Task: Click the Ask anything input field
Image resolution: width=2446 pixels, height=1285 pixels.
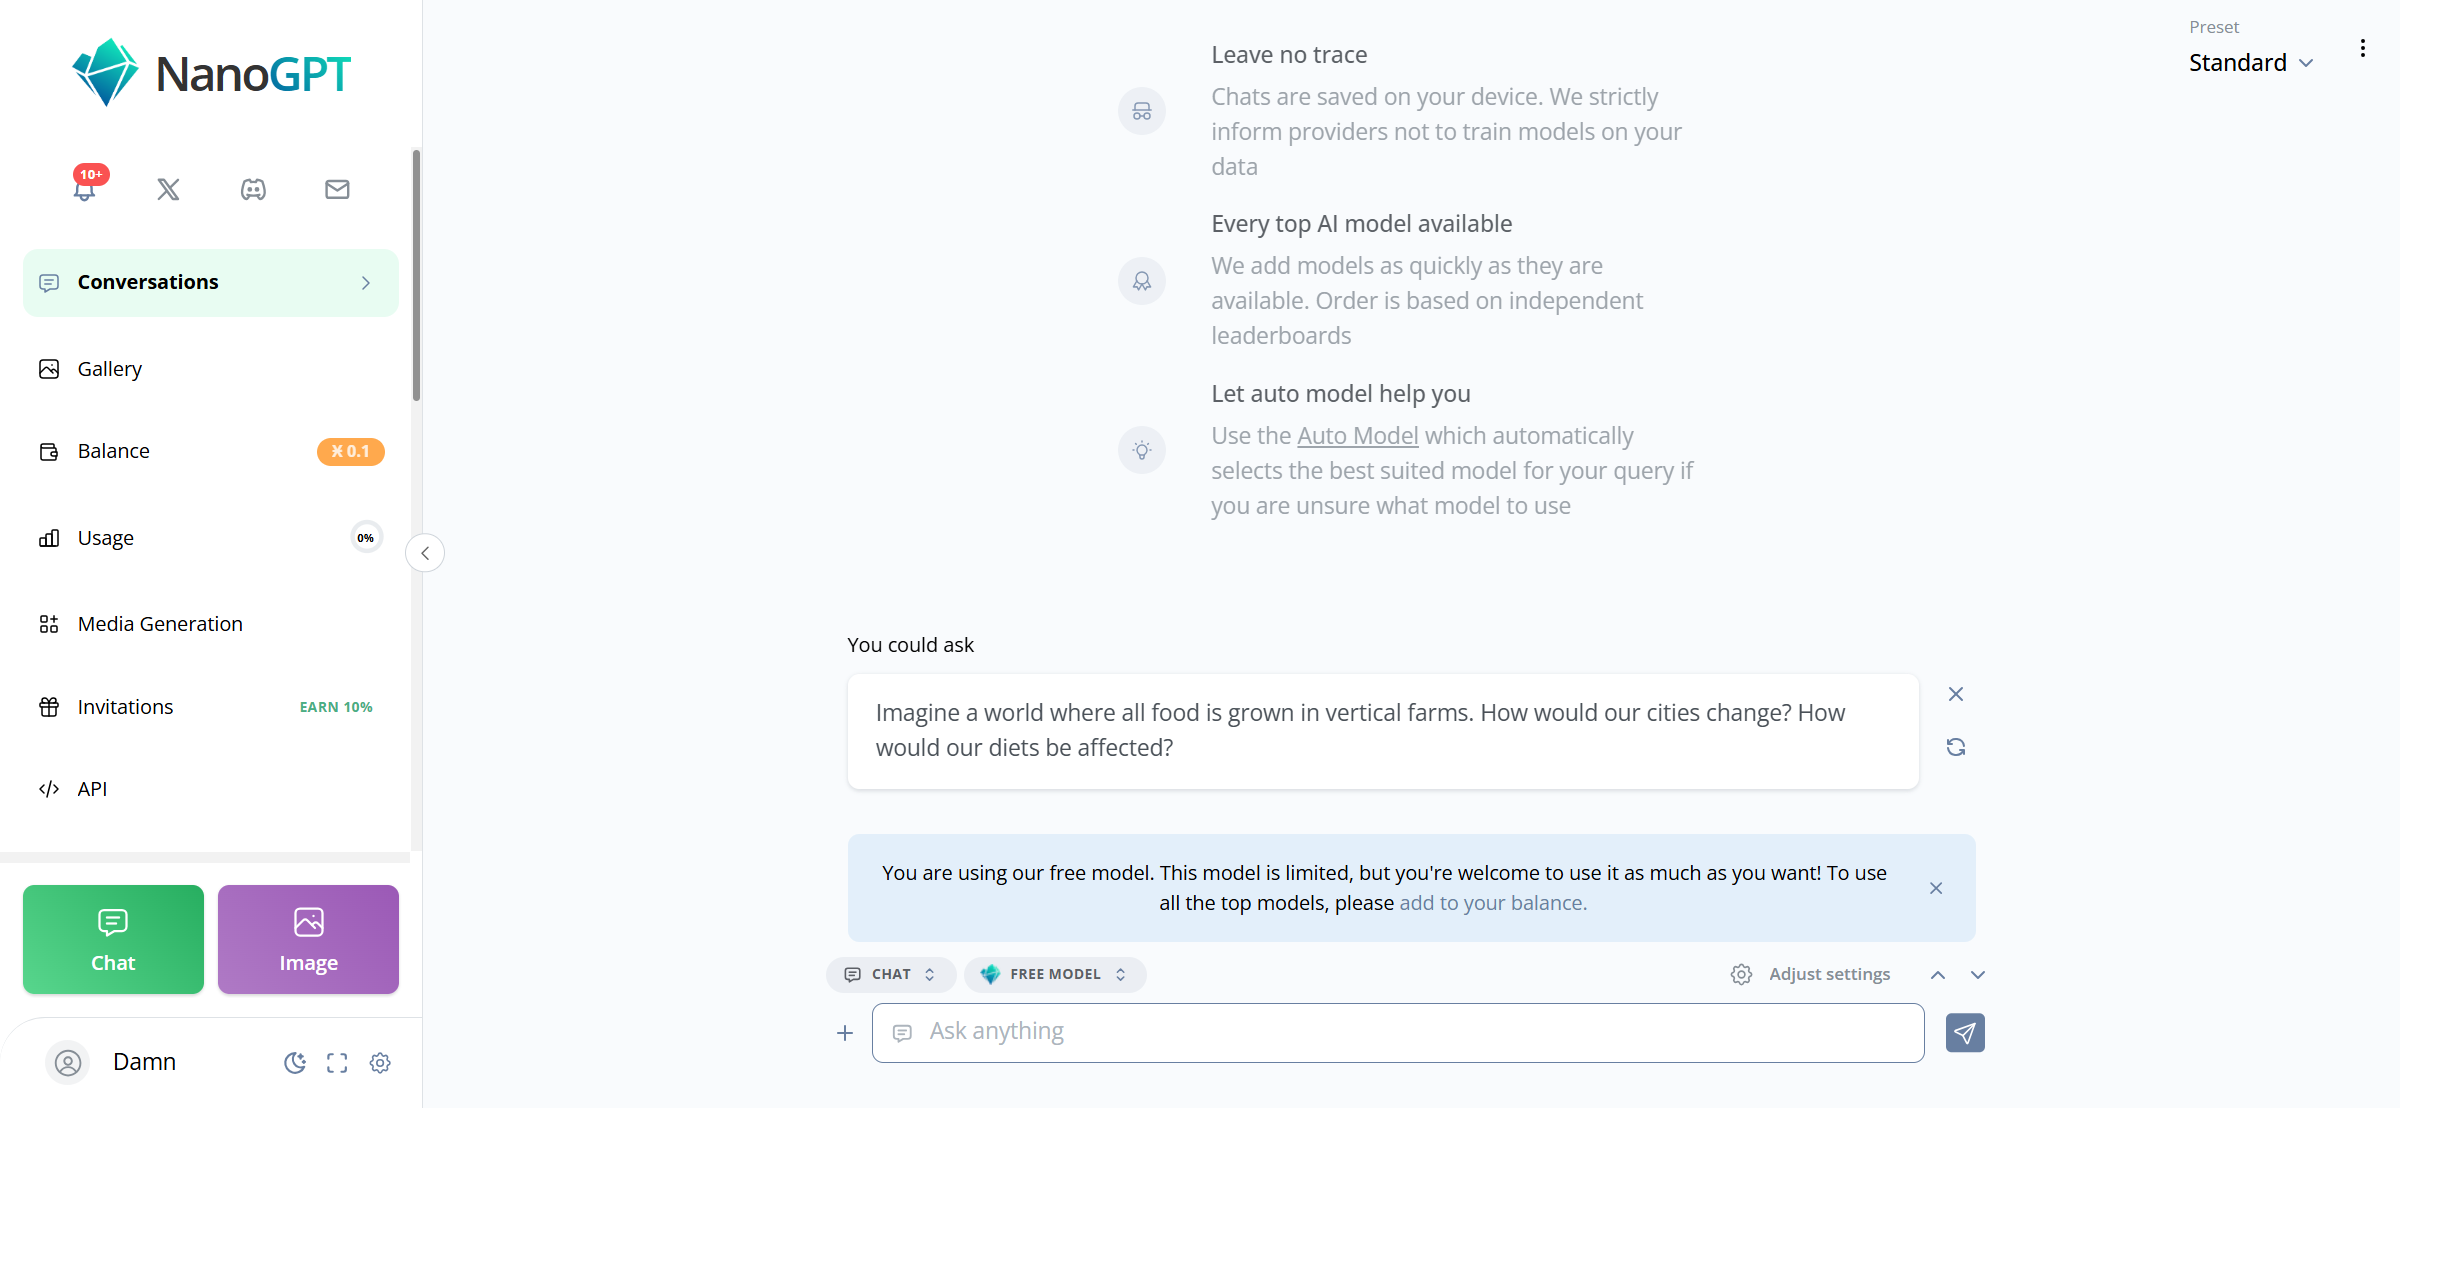Action: (1398, 1033)
